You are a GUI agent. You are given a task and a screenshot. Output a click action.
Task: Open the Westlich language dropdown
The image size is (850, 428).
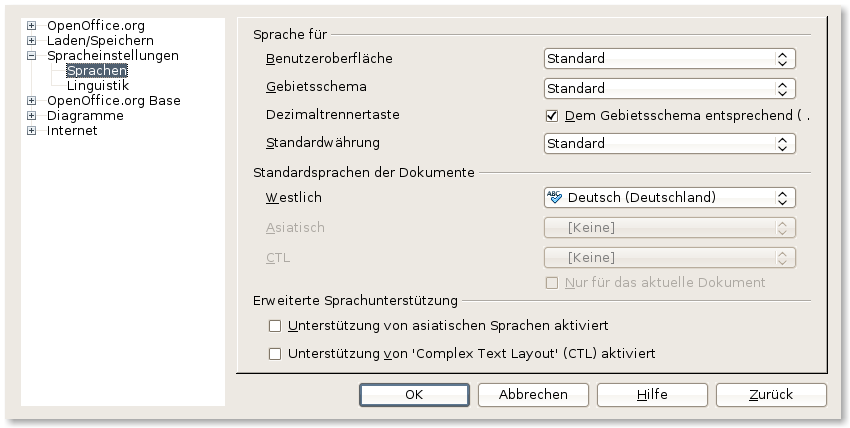(670, 197)
